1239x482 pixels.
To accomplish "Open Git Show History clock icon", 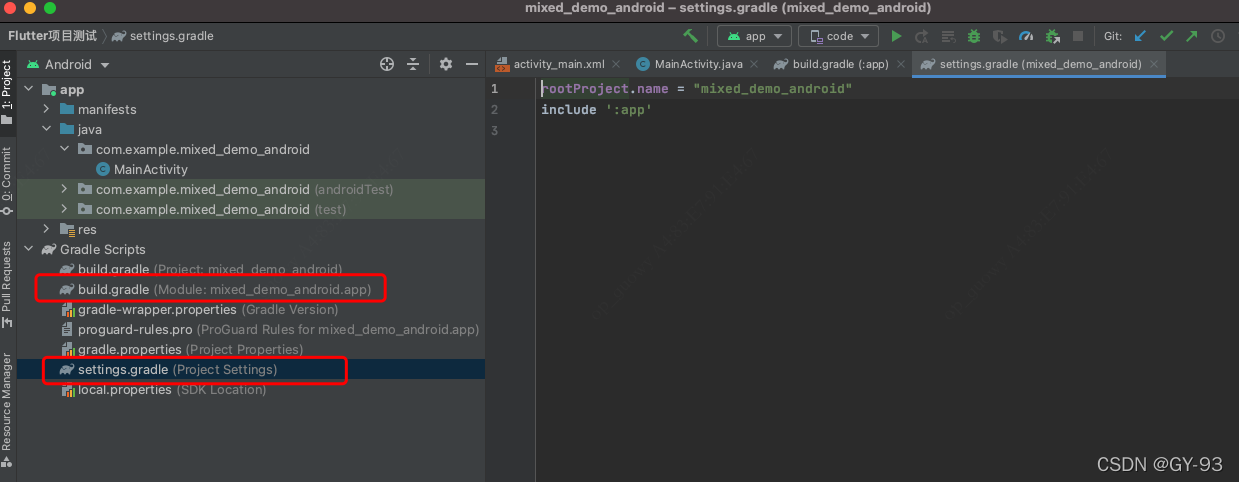I will click(1218, 36).
